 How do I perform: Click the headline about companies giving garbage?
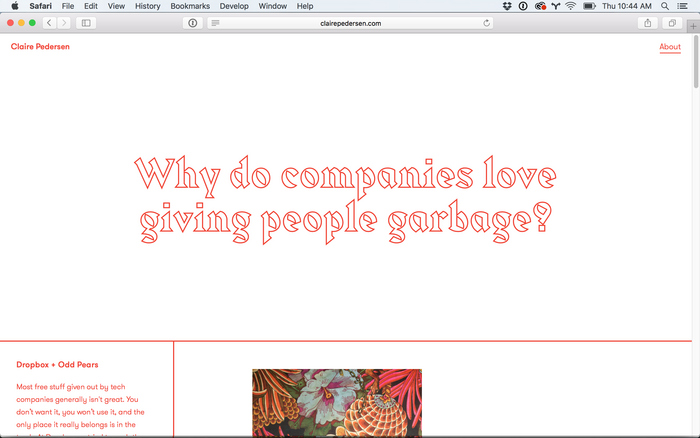click(346, 199)
